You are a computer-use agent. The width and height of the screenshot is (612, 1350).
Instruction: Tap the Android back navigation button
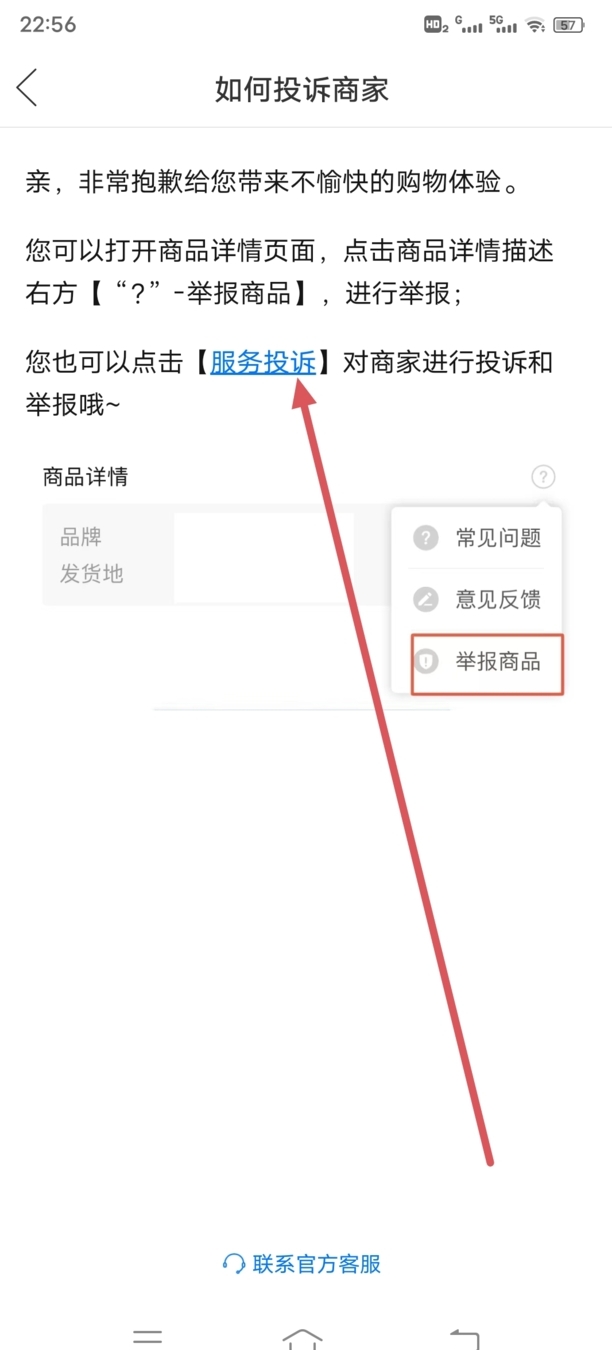[x=464, y=1338]
